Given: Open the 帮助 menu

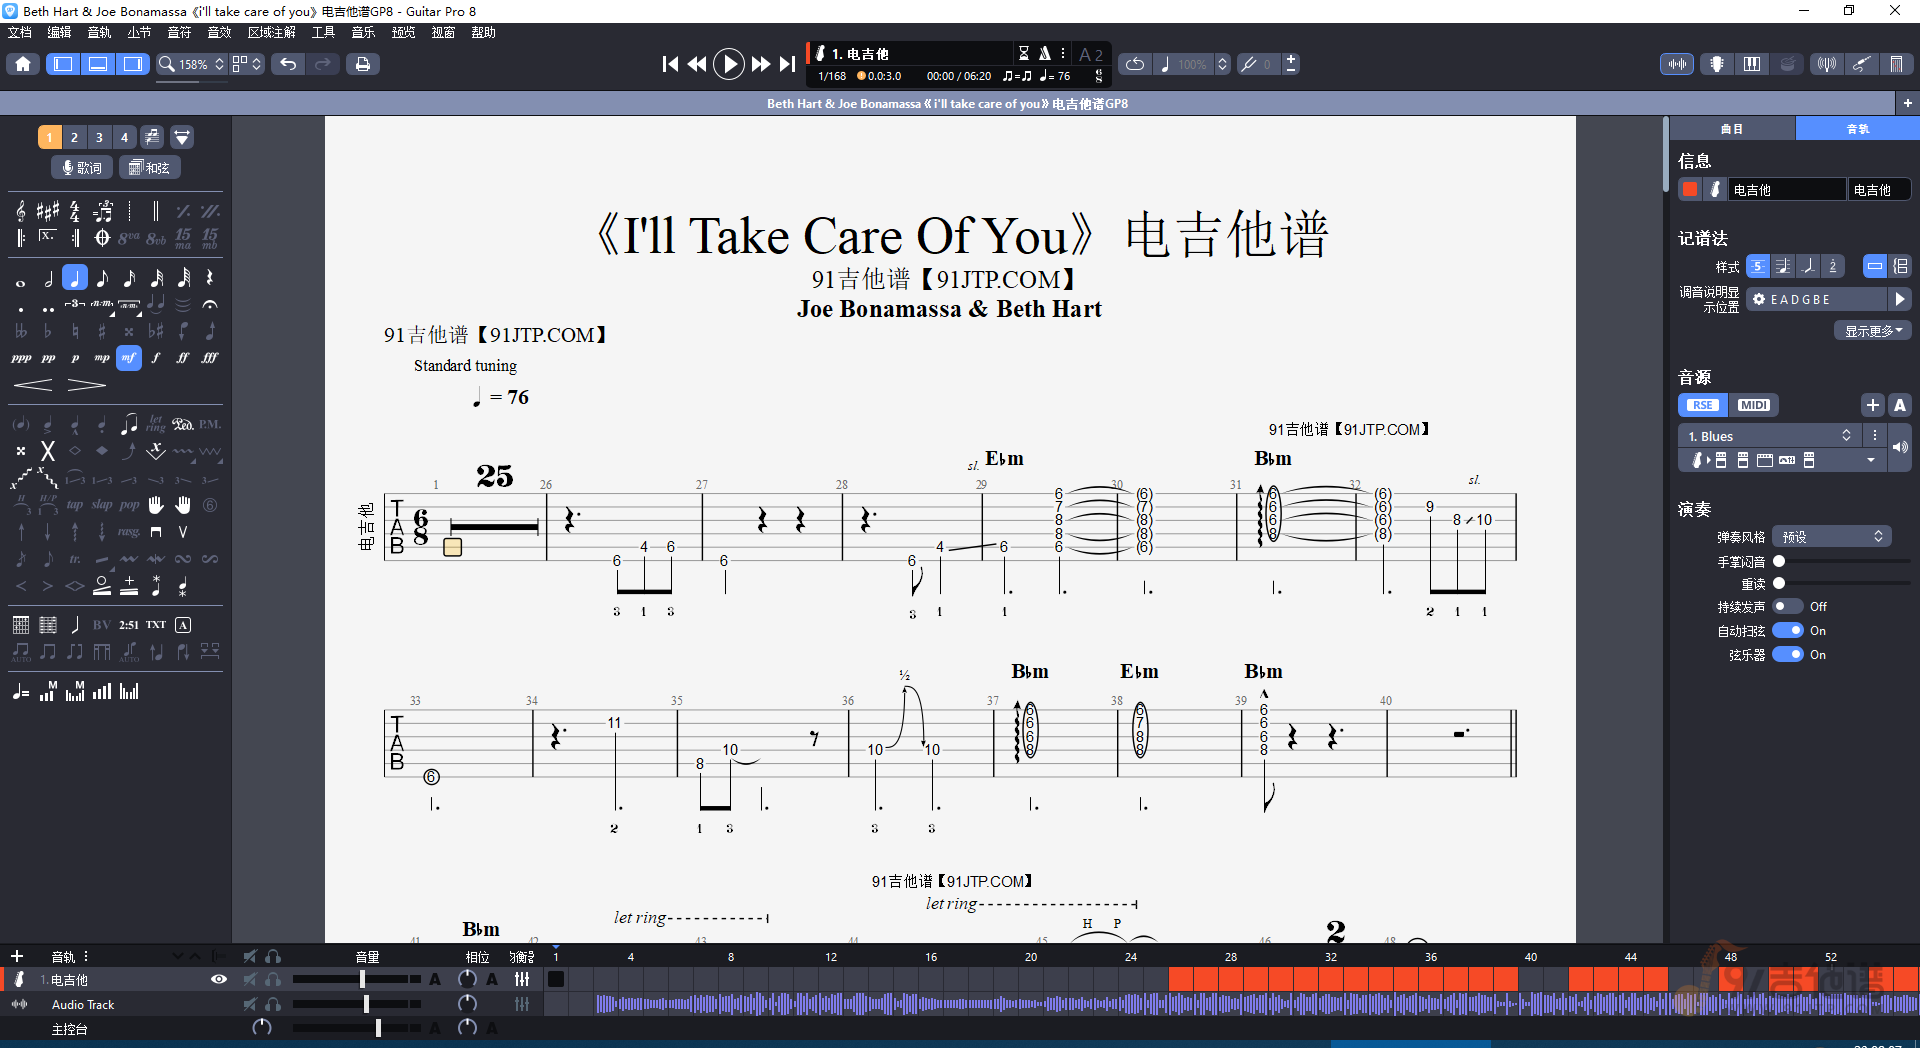Looking at the screenshot, I should [484, 32].
